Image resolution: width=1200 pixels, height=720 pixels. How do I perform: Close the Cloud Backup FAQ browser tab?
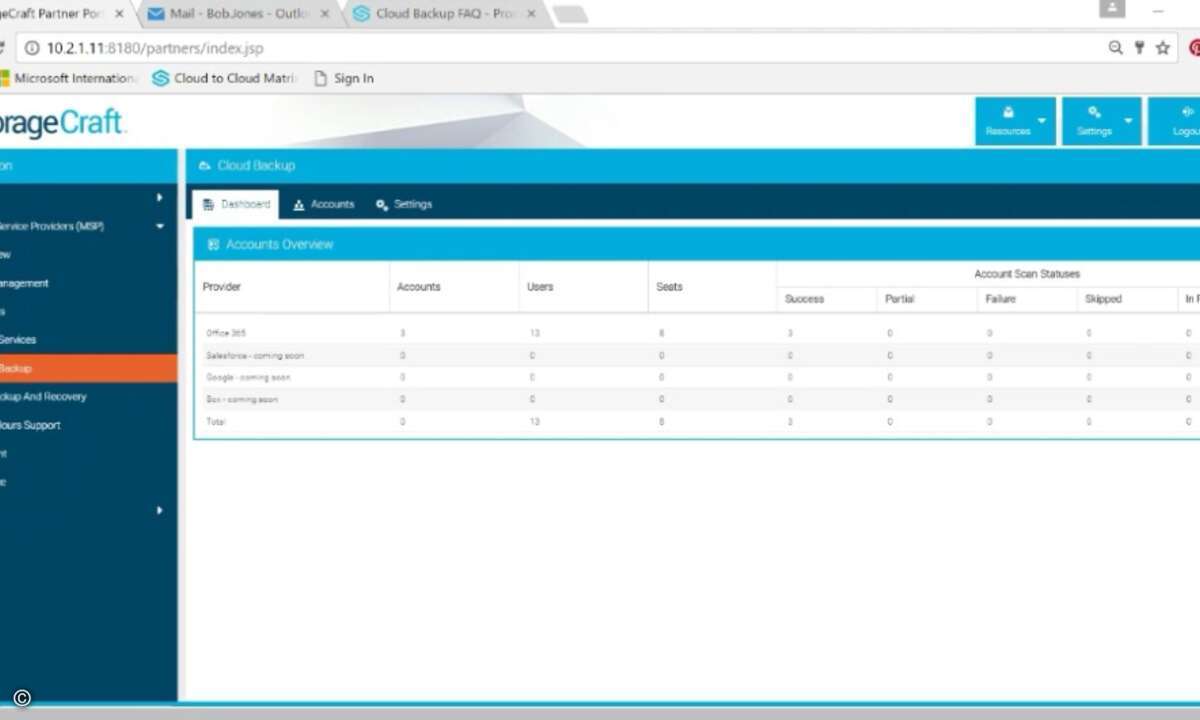coord(530,14)
